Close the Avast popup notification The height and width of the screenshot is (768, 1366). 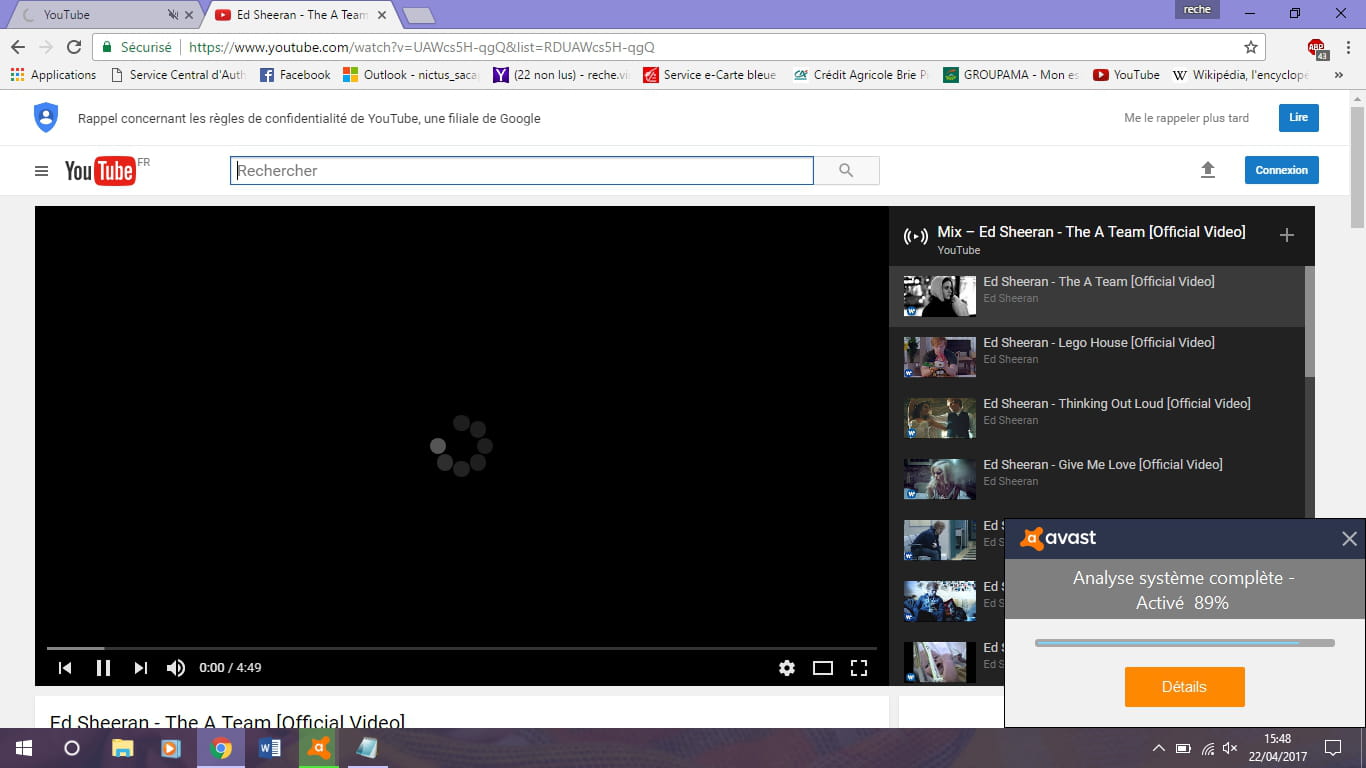(x=1349, y=539)
